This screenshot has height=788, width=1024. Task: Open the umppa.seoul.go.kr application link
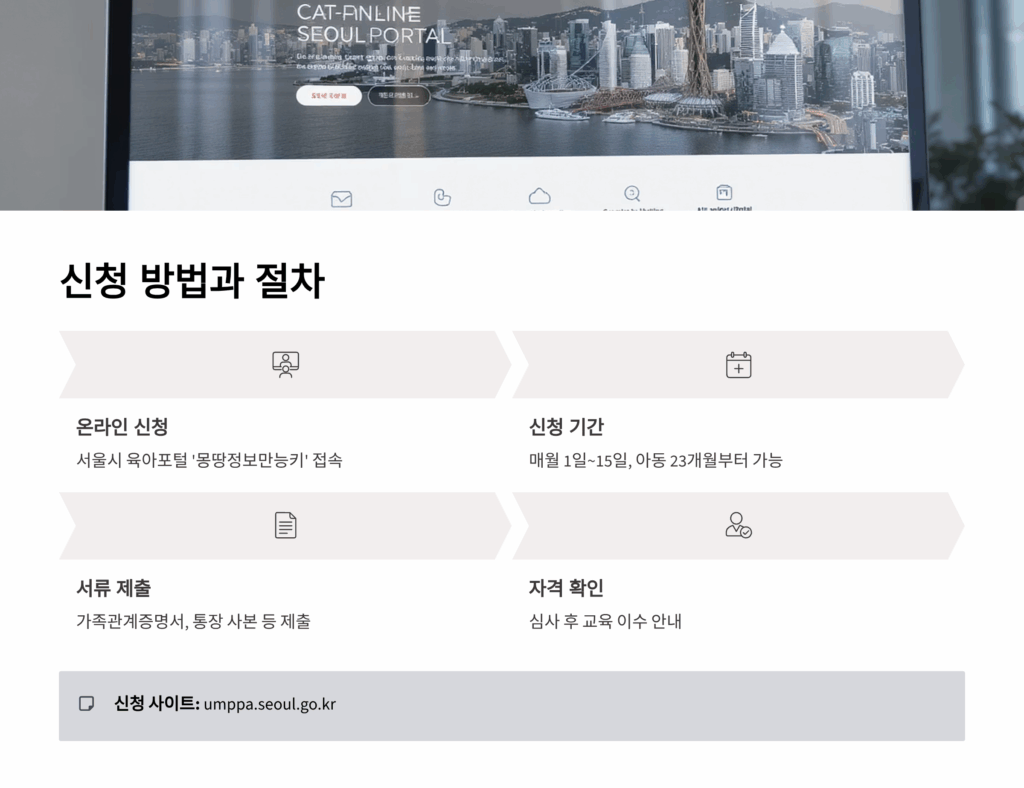(x=268, y=704)
